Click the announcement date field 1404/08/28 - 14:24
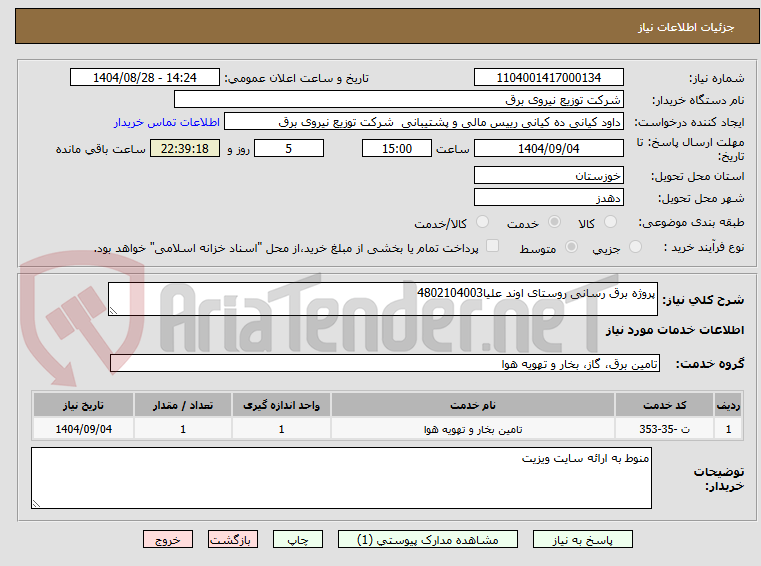Screen dimensions: 761x566 tap(145, 77)
